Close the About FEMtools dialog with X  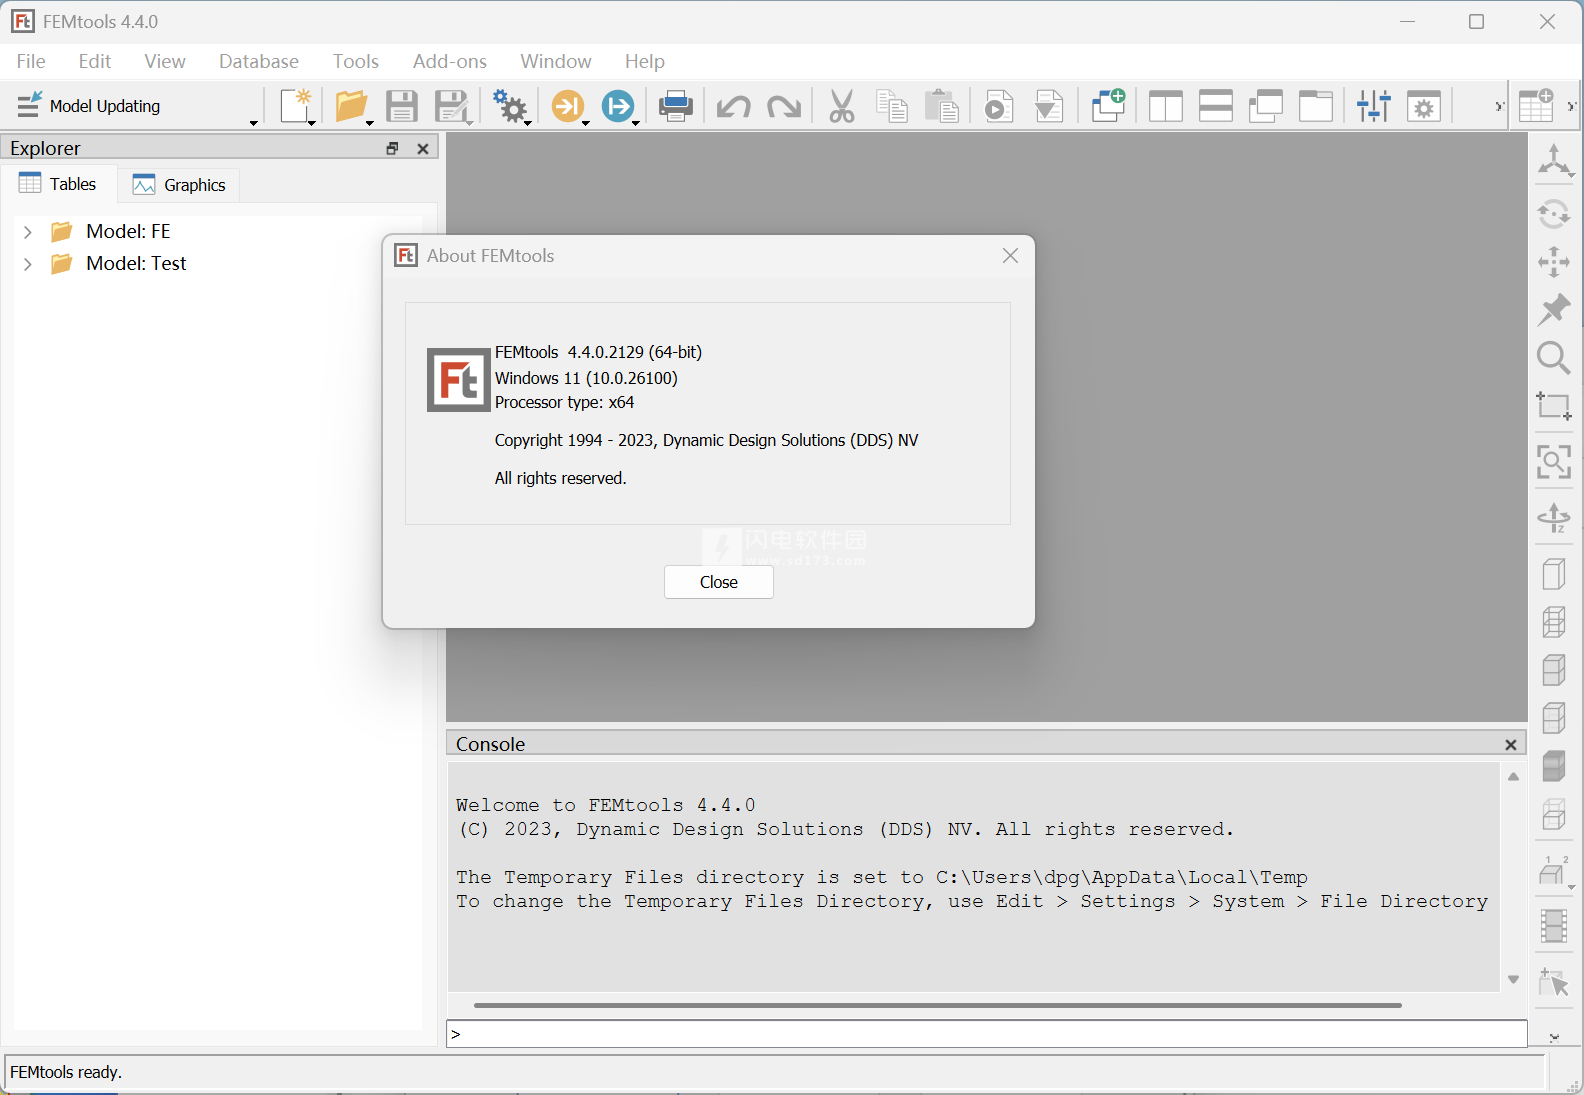(1011, 256)
